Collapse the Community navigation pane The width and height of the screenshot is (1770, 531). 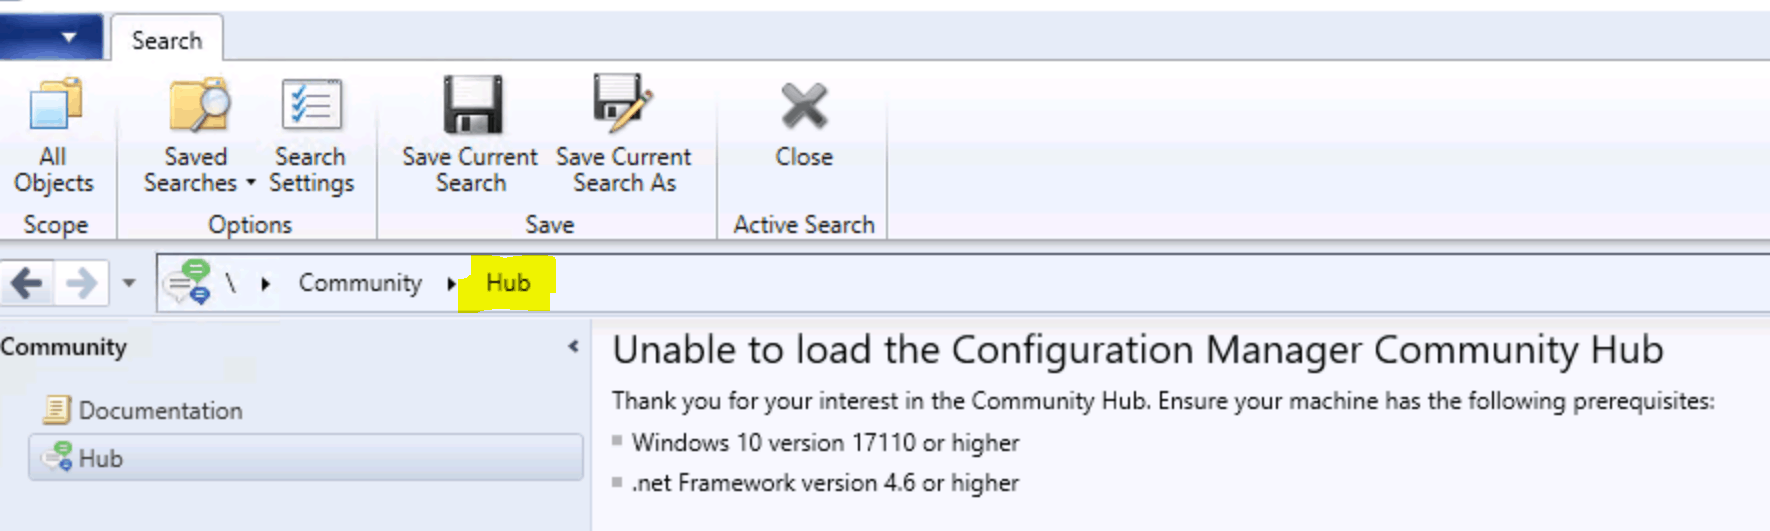click(573, 347)
